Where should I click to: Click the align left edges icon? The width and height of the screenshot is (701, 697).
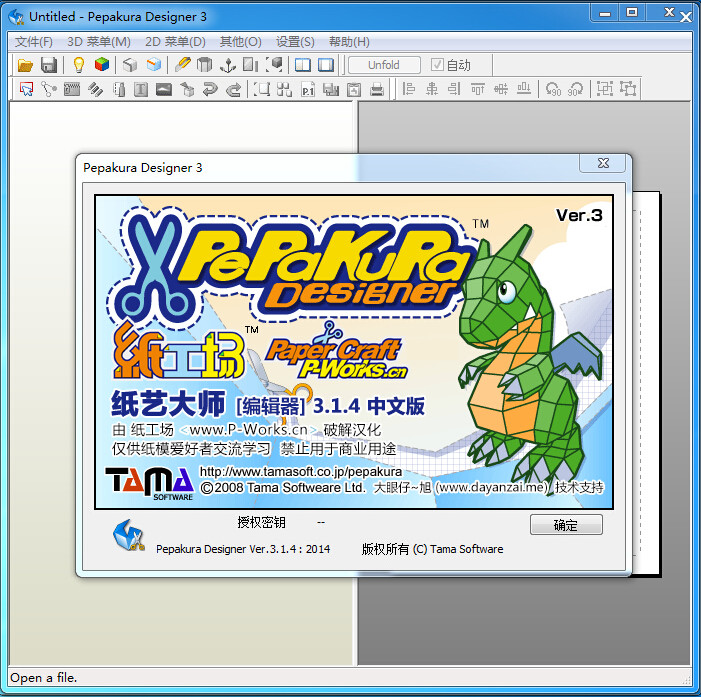(409, 89)
